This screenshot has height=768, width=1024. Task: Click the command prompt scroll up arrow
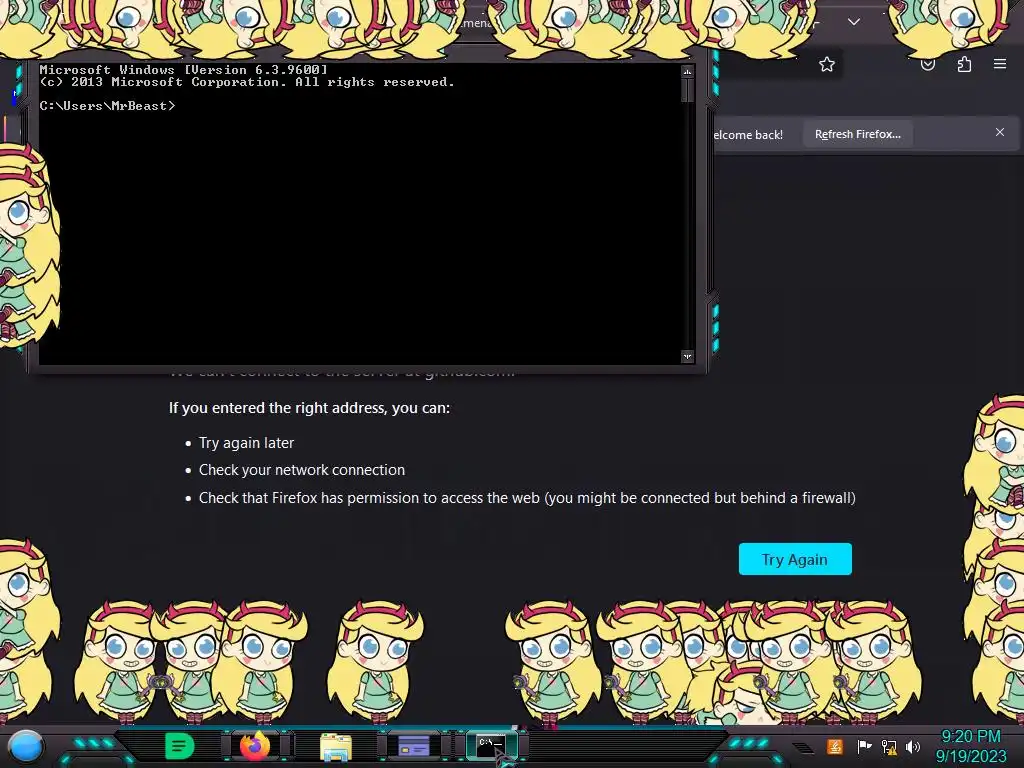[x=687, y=71]
